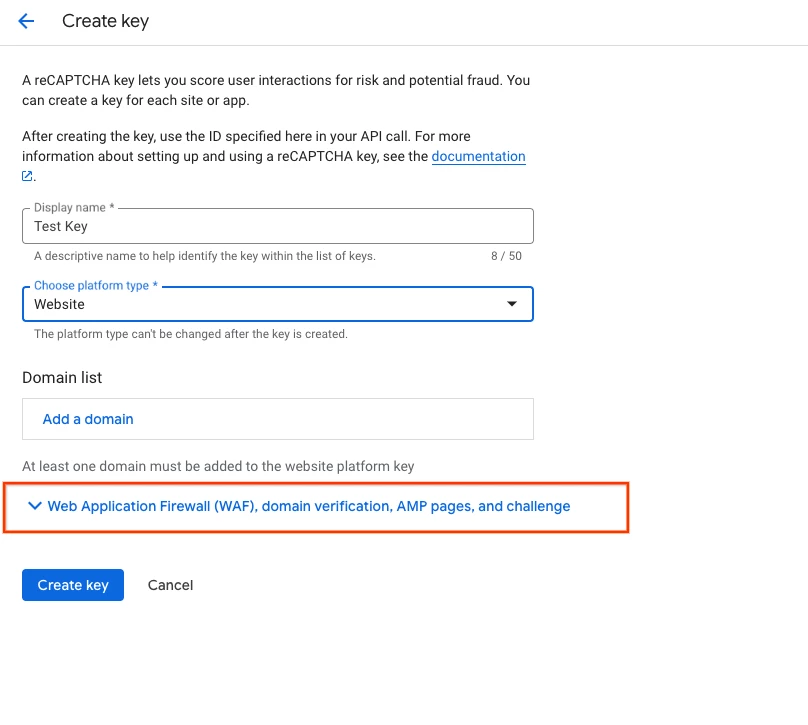
Task: Click the dropdown caret beside Website
Action: (x=512, y=304)
